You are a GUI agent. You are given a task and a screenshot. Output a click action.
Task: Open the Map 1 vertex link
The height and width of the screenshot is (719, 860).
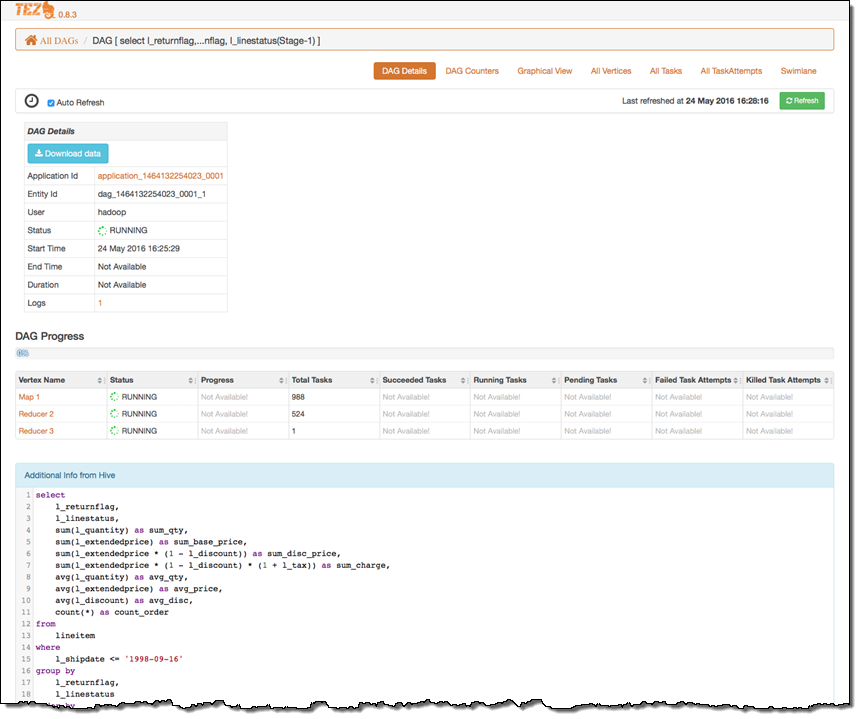(29, 397)
